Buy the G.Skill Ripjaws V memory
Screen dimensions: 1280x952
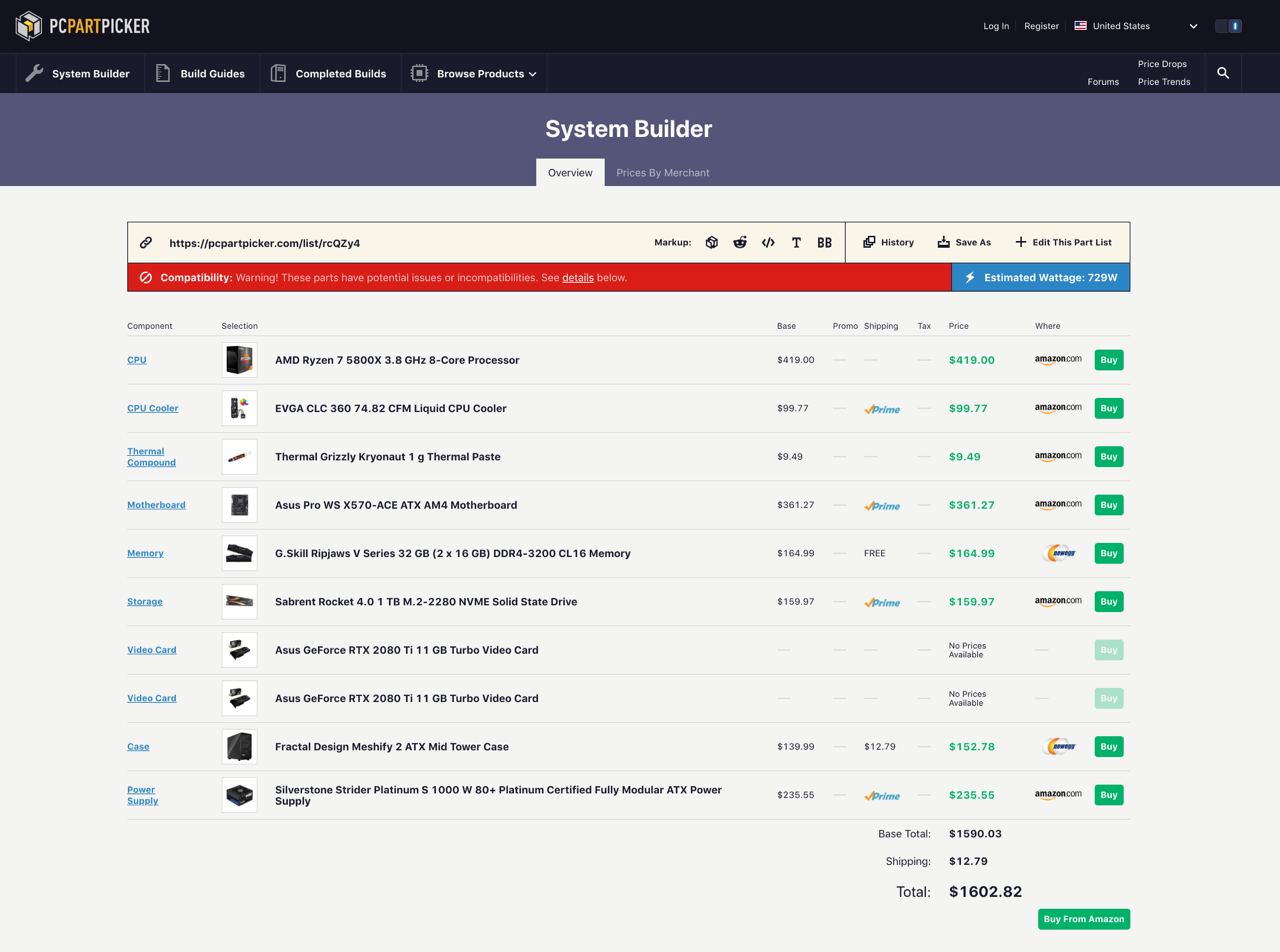pos(1109,553)
